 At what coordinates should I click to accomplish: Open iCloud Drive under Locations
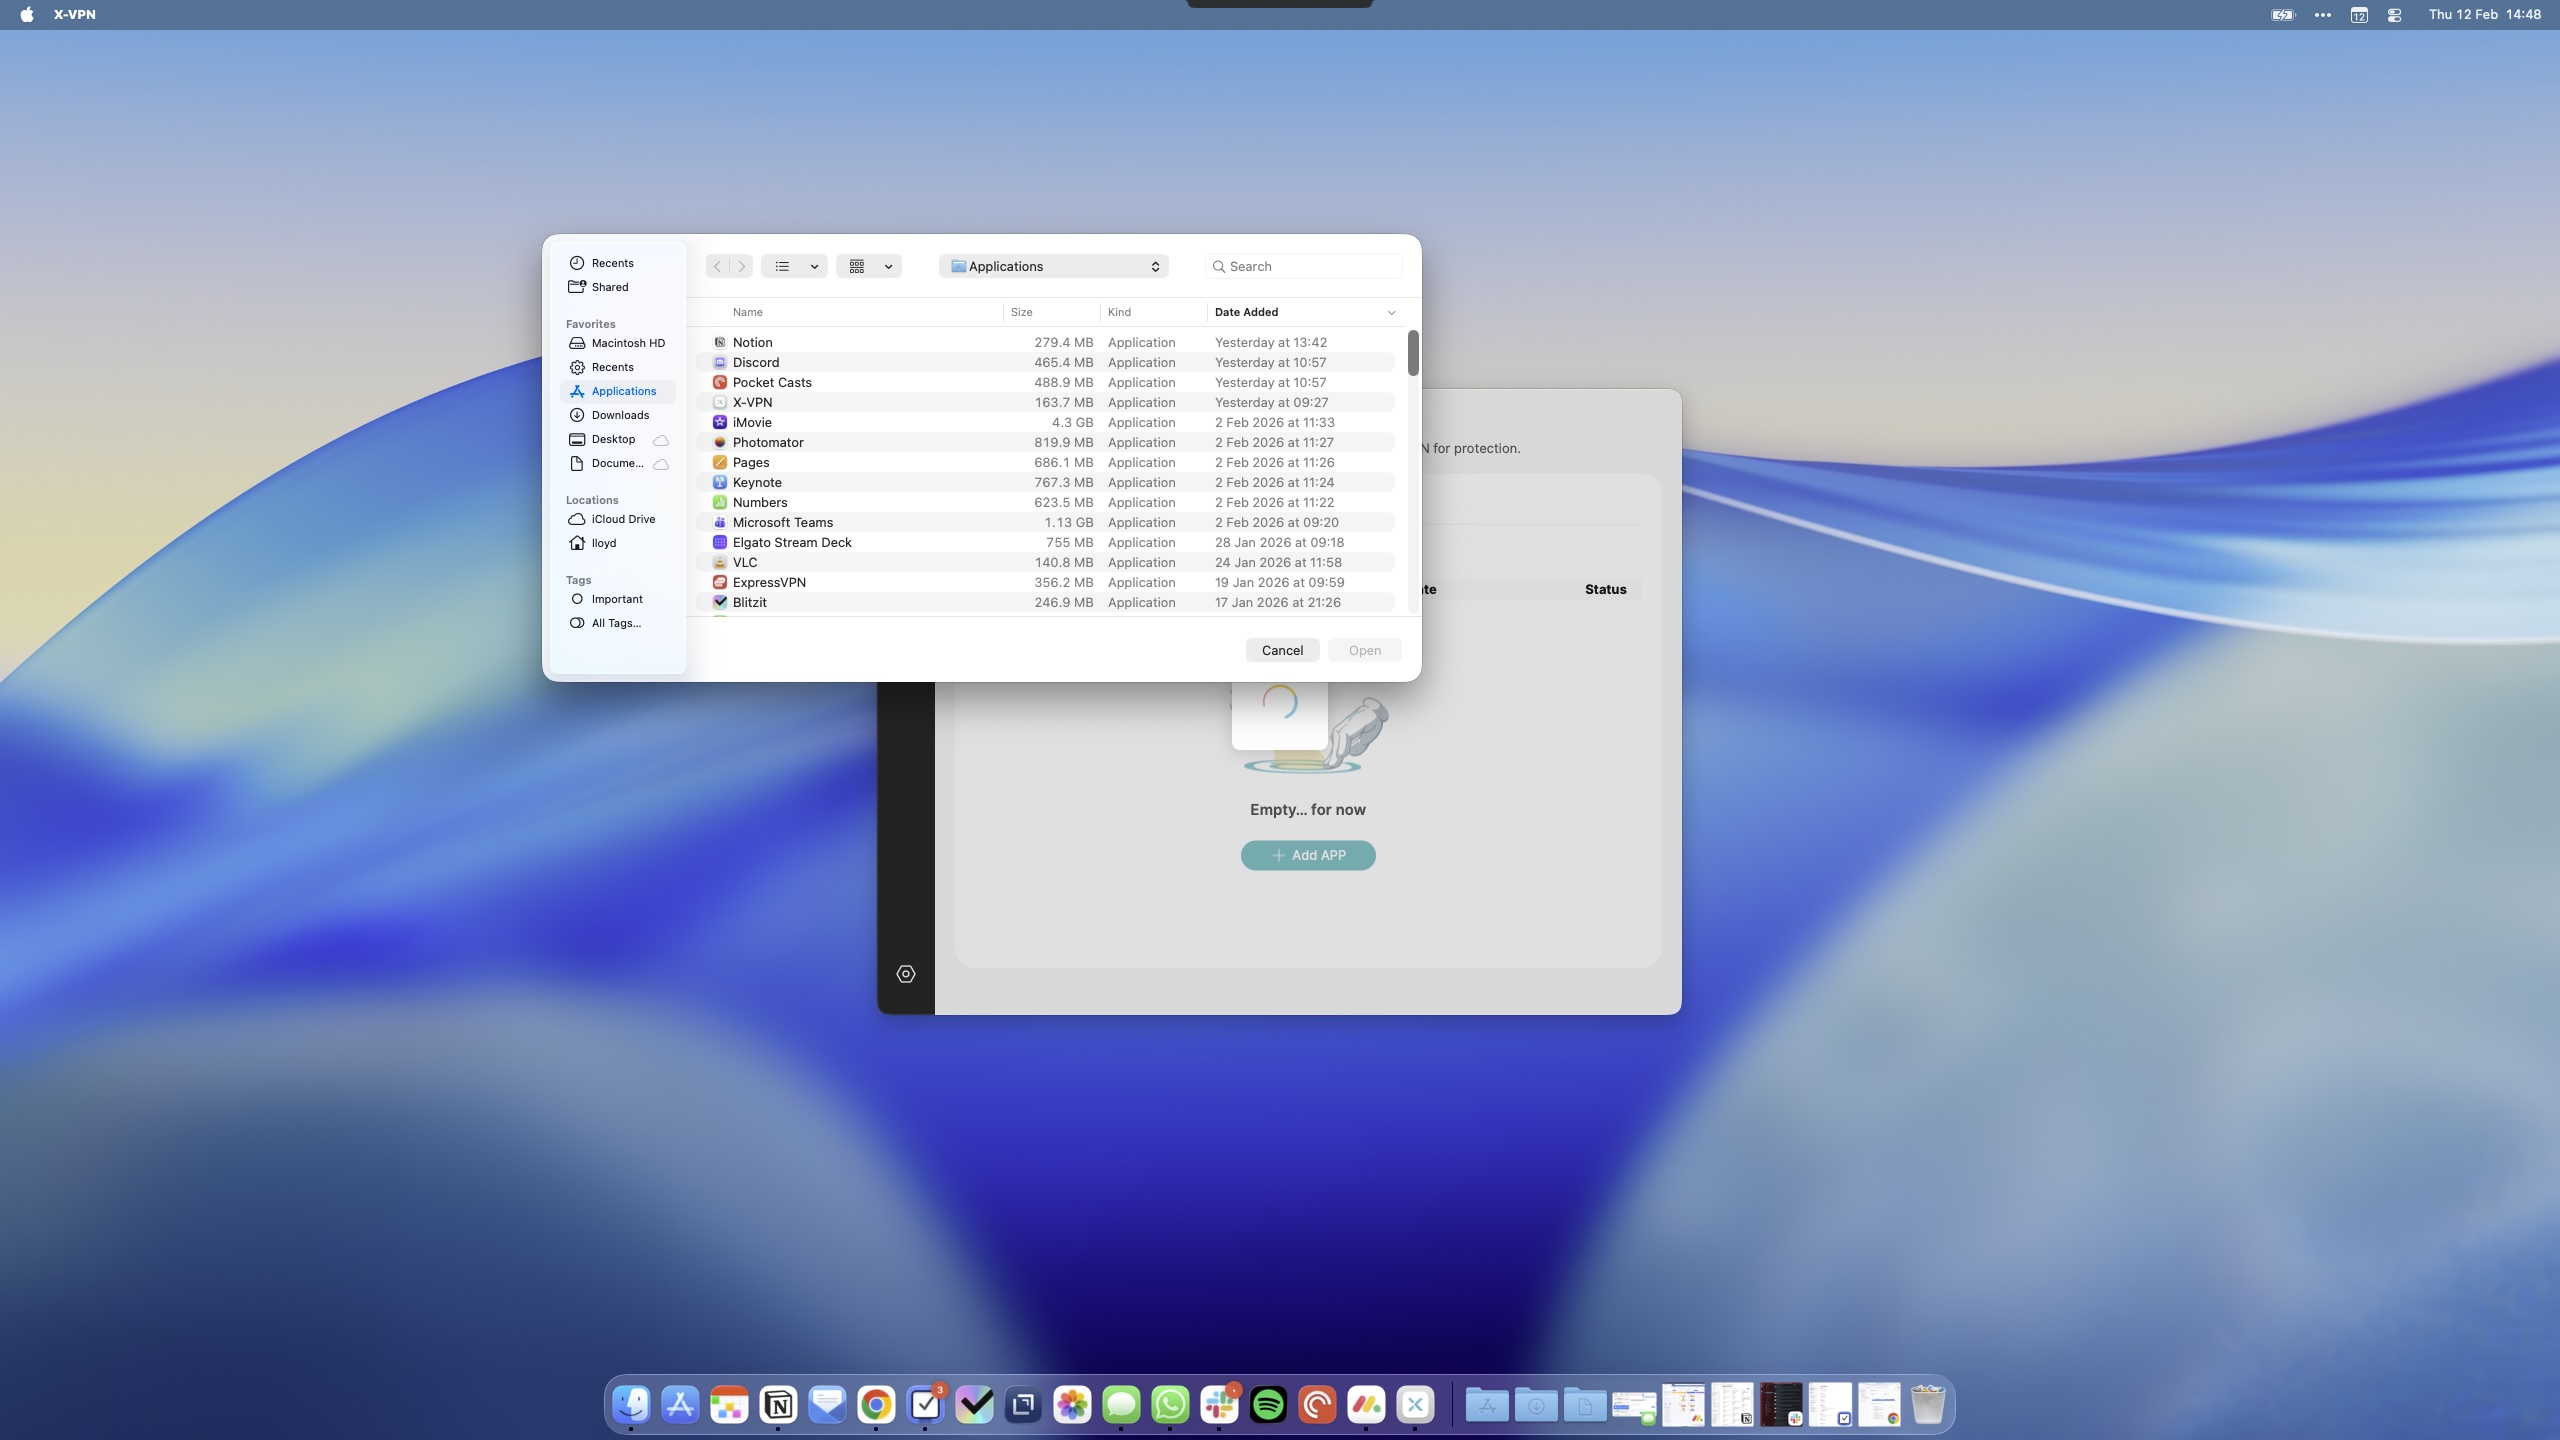point(621,519)
